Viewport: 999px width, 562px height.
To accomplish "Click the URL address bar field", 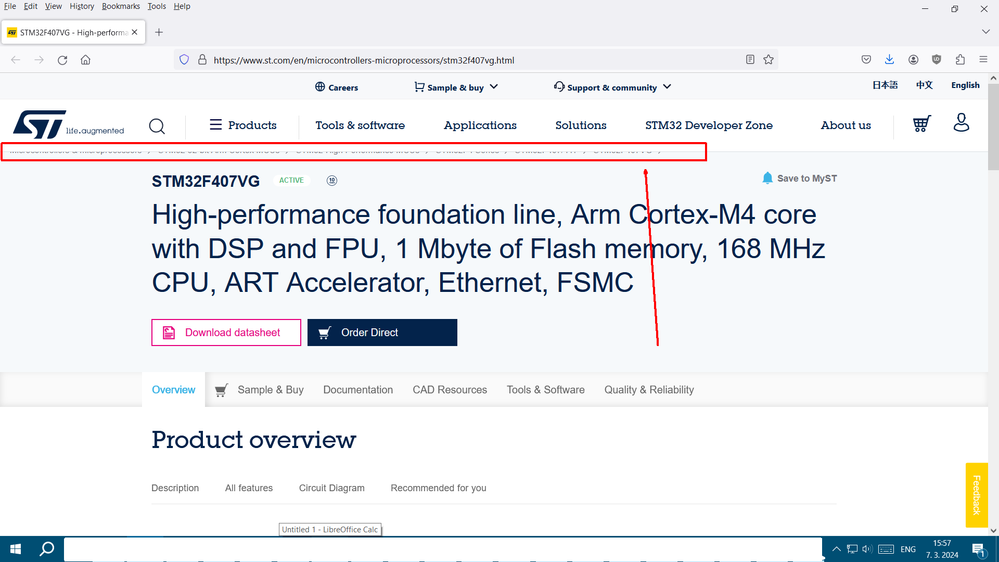I will (475, 60).
